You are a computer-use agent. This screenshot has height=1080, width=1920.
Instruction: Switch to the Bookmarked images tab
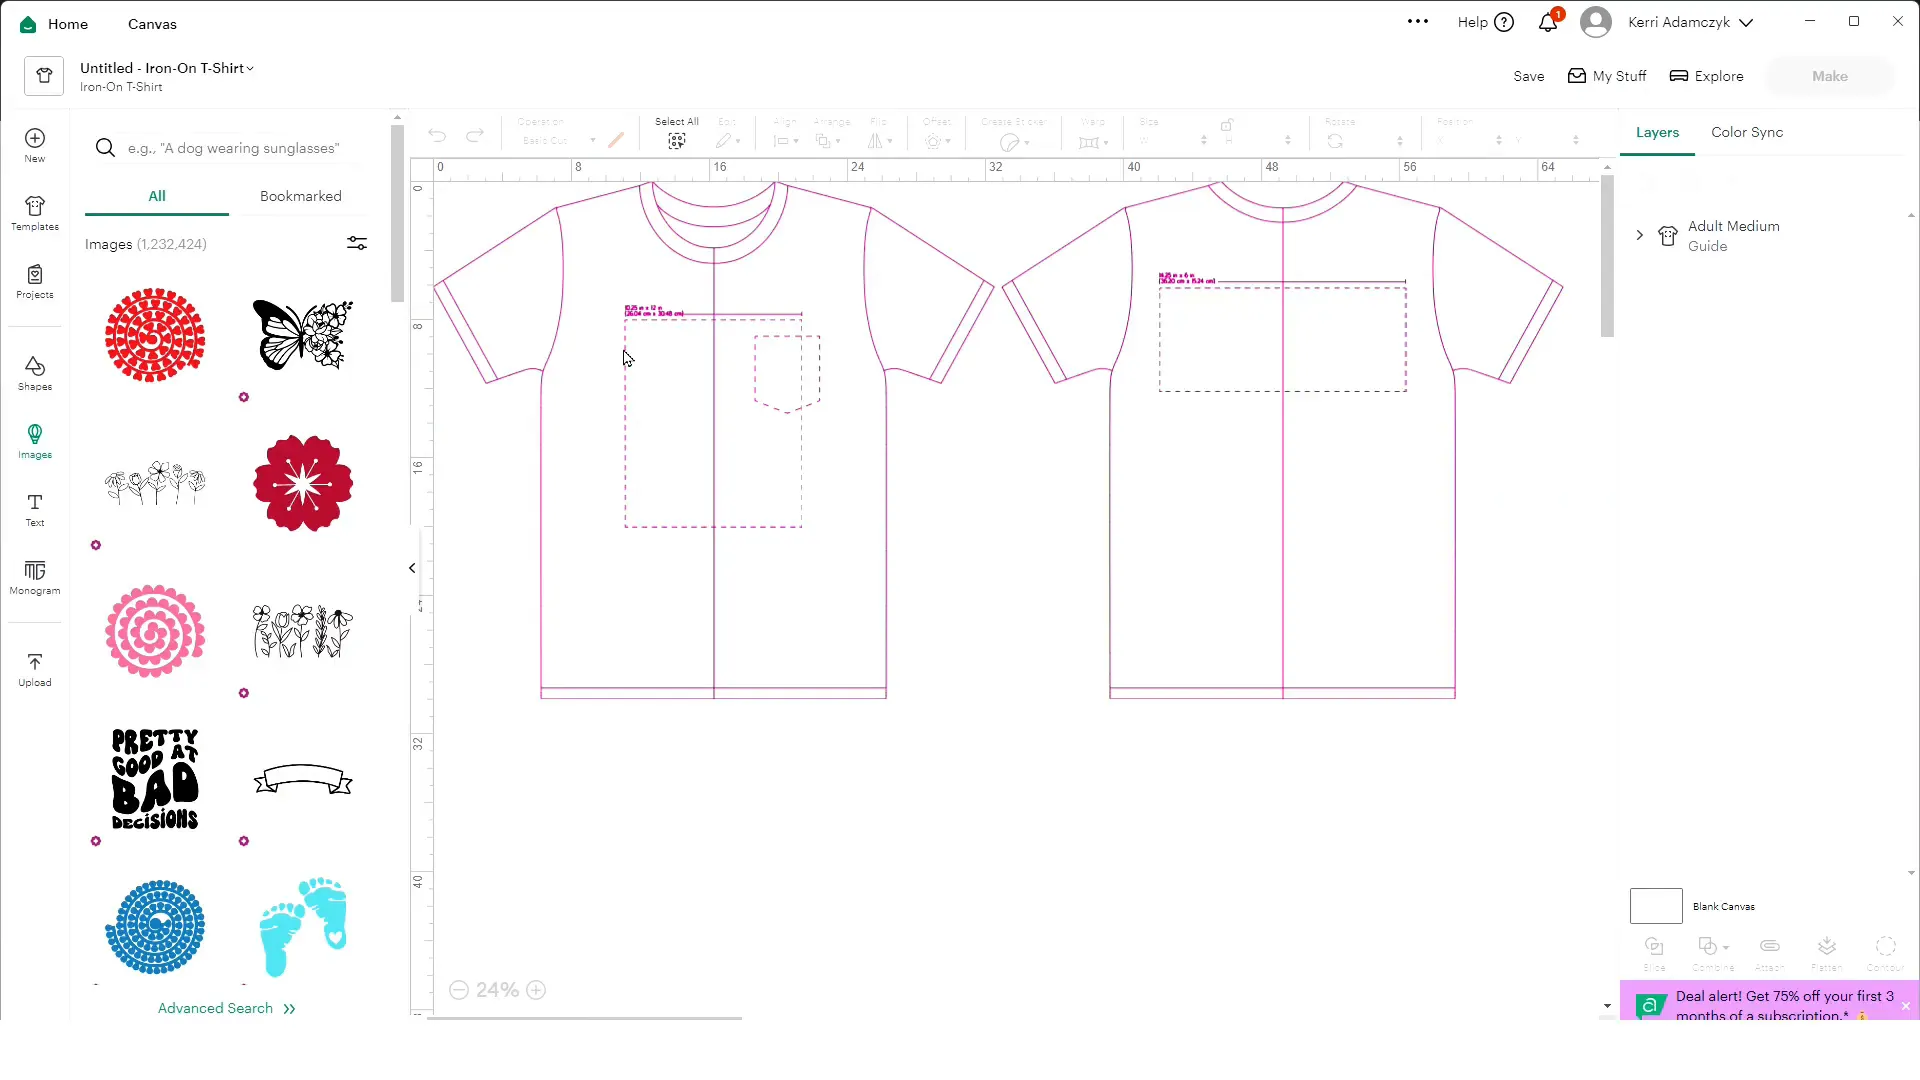click(300, 195)
